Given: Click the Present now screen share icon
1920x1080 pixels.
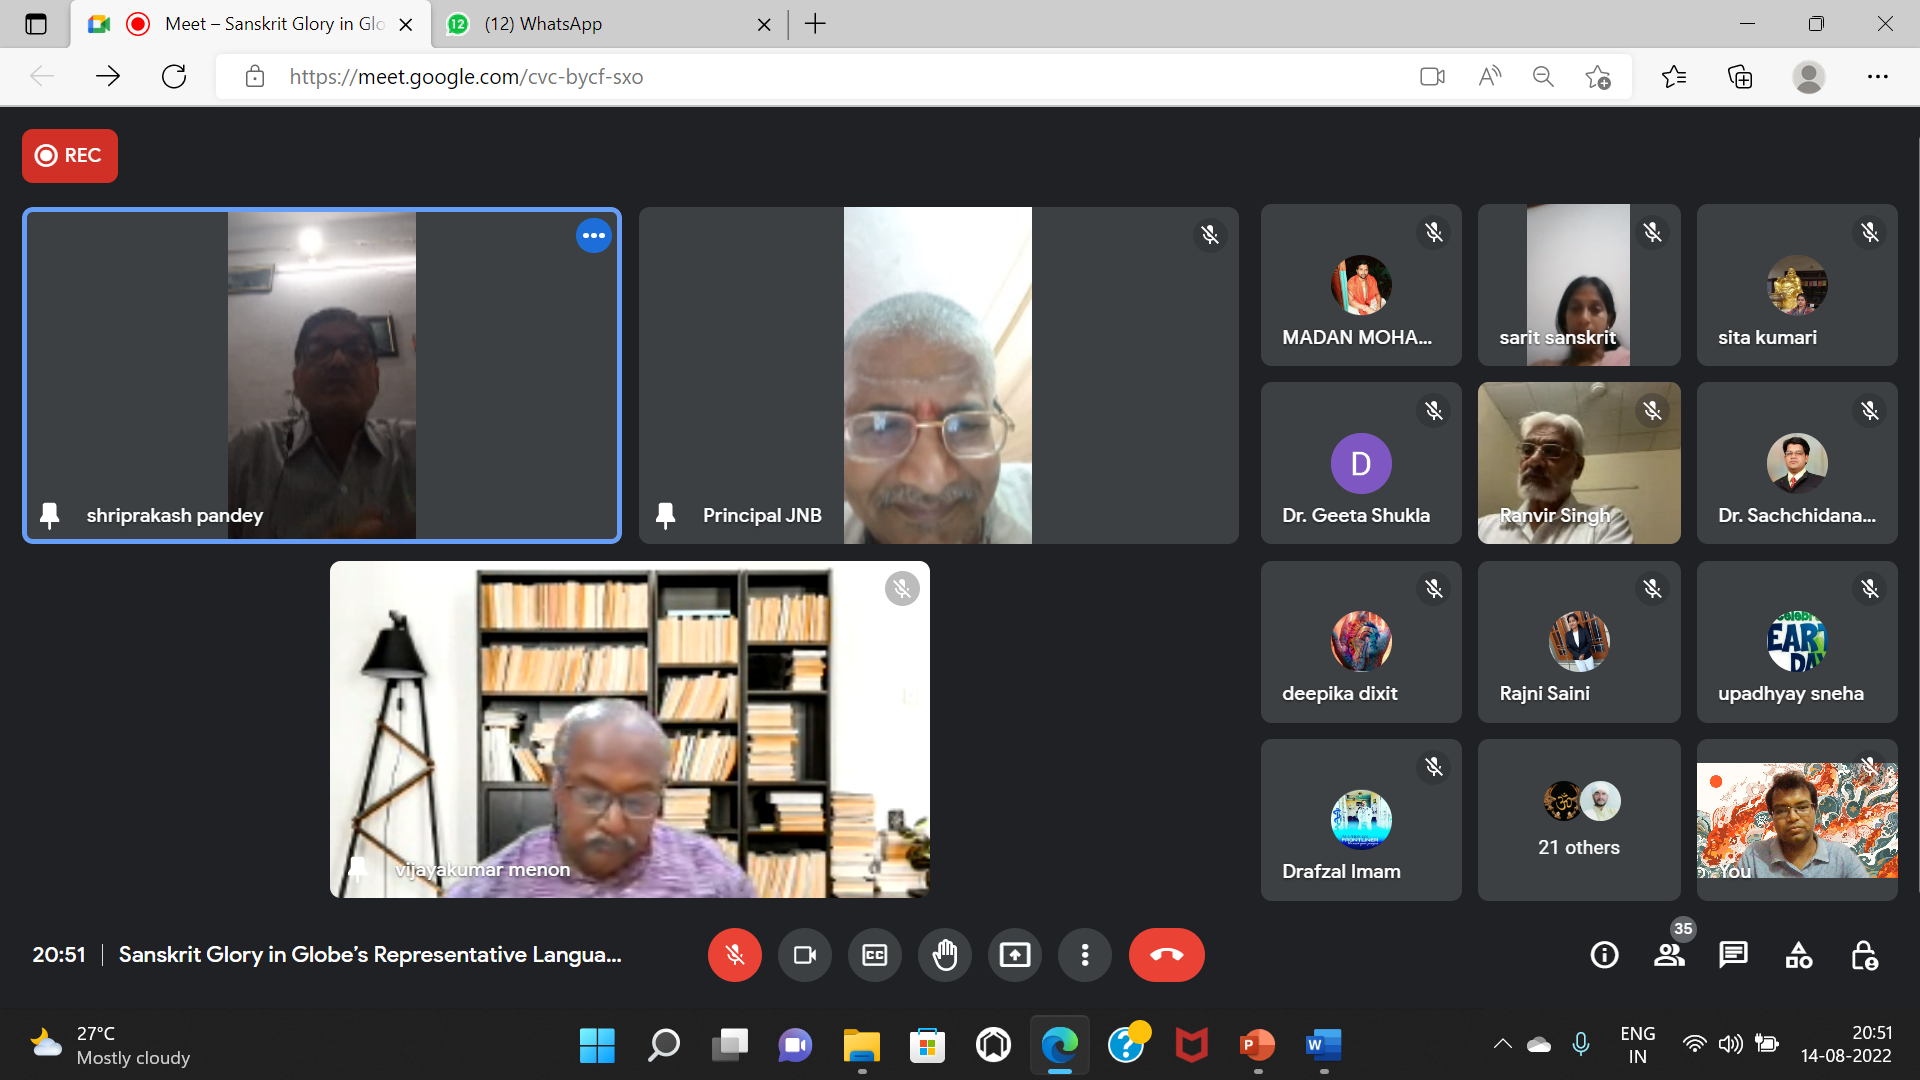Looking at the screenshot, I should pyautogui.click(x=1014, y=955).
